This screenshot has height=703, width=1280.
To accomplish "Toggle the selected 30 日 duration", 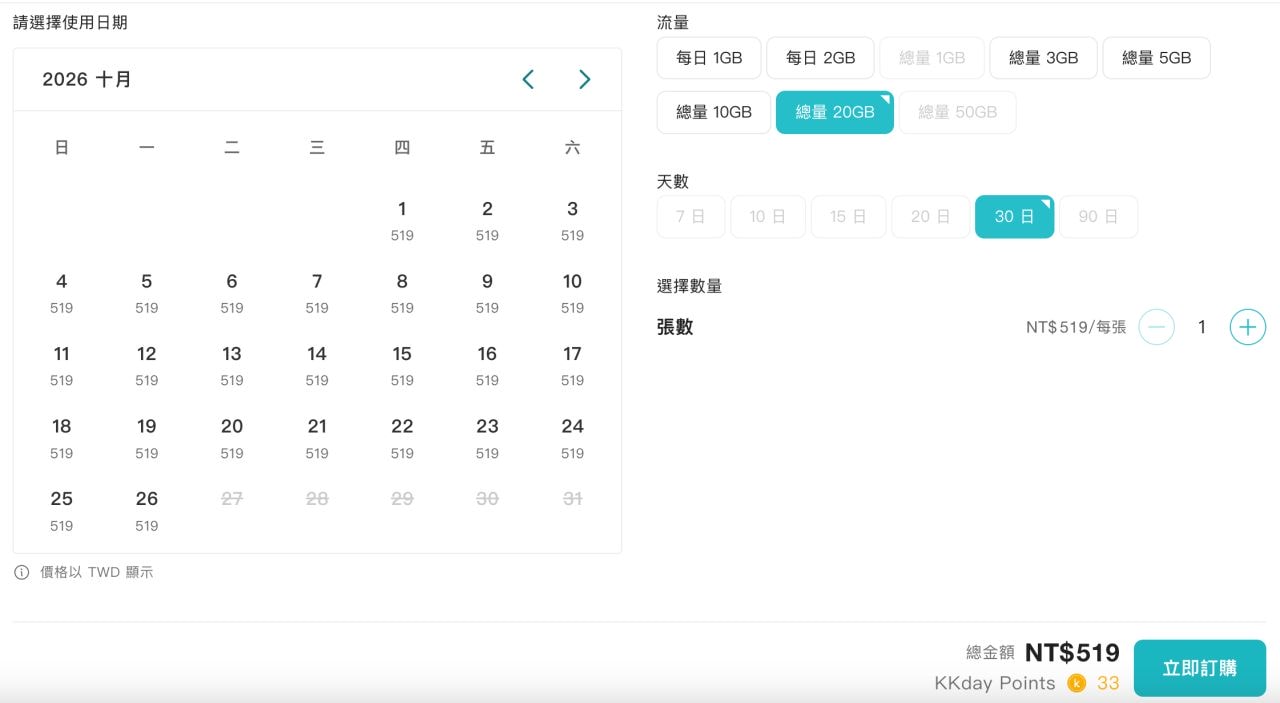I will [x=1014, y=217].
